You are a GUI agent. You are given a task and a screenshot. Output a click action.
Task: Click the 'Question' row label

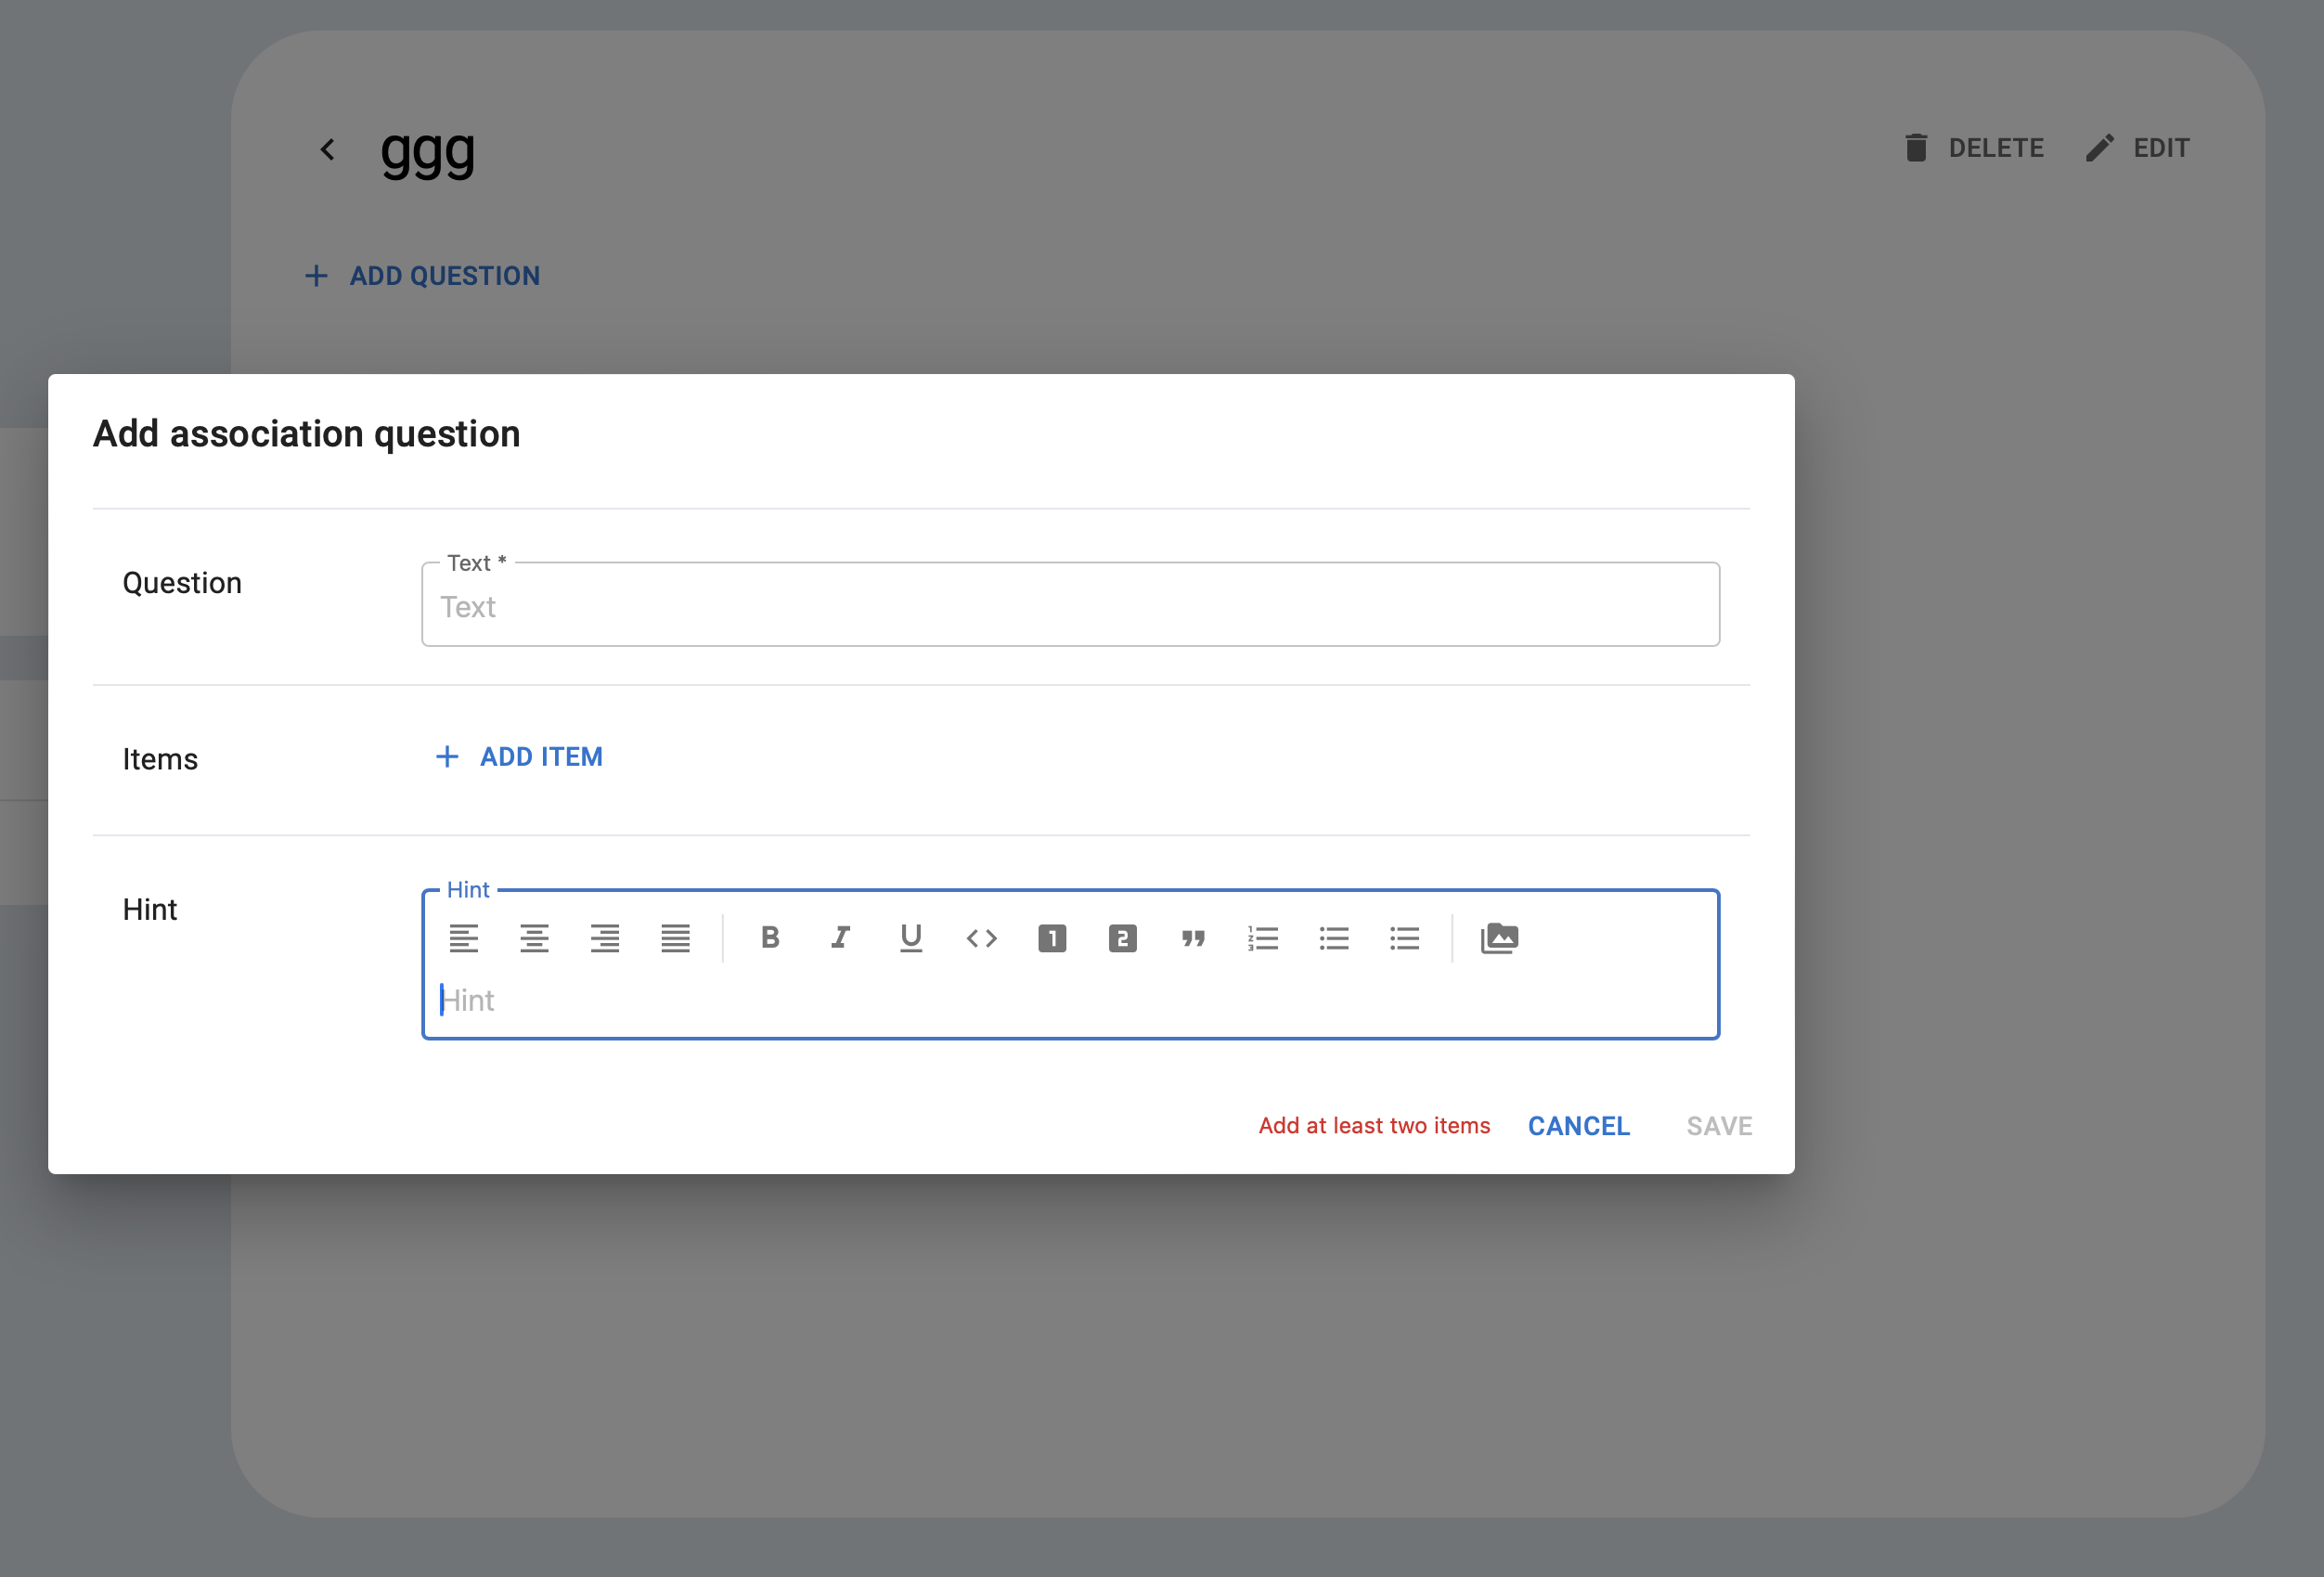[x=182, y=583]
